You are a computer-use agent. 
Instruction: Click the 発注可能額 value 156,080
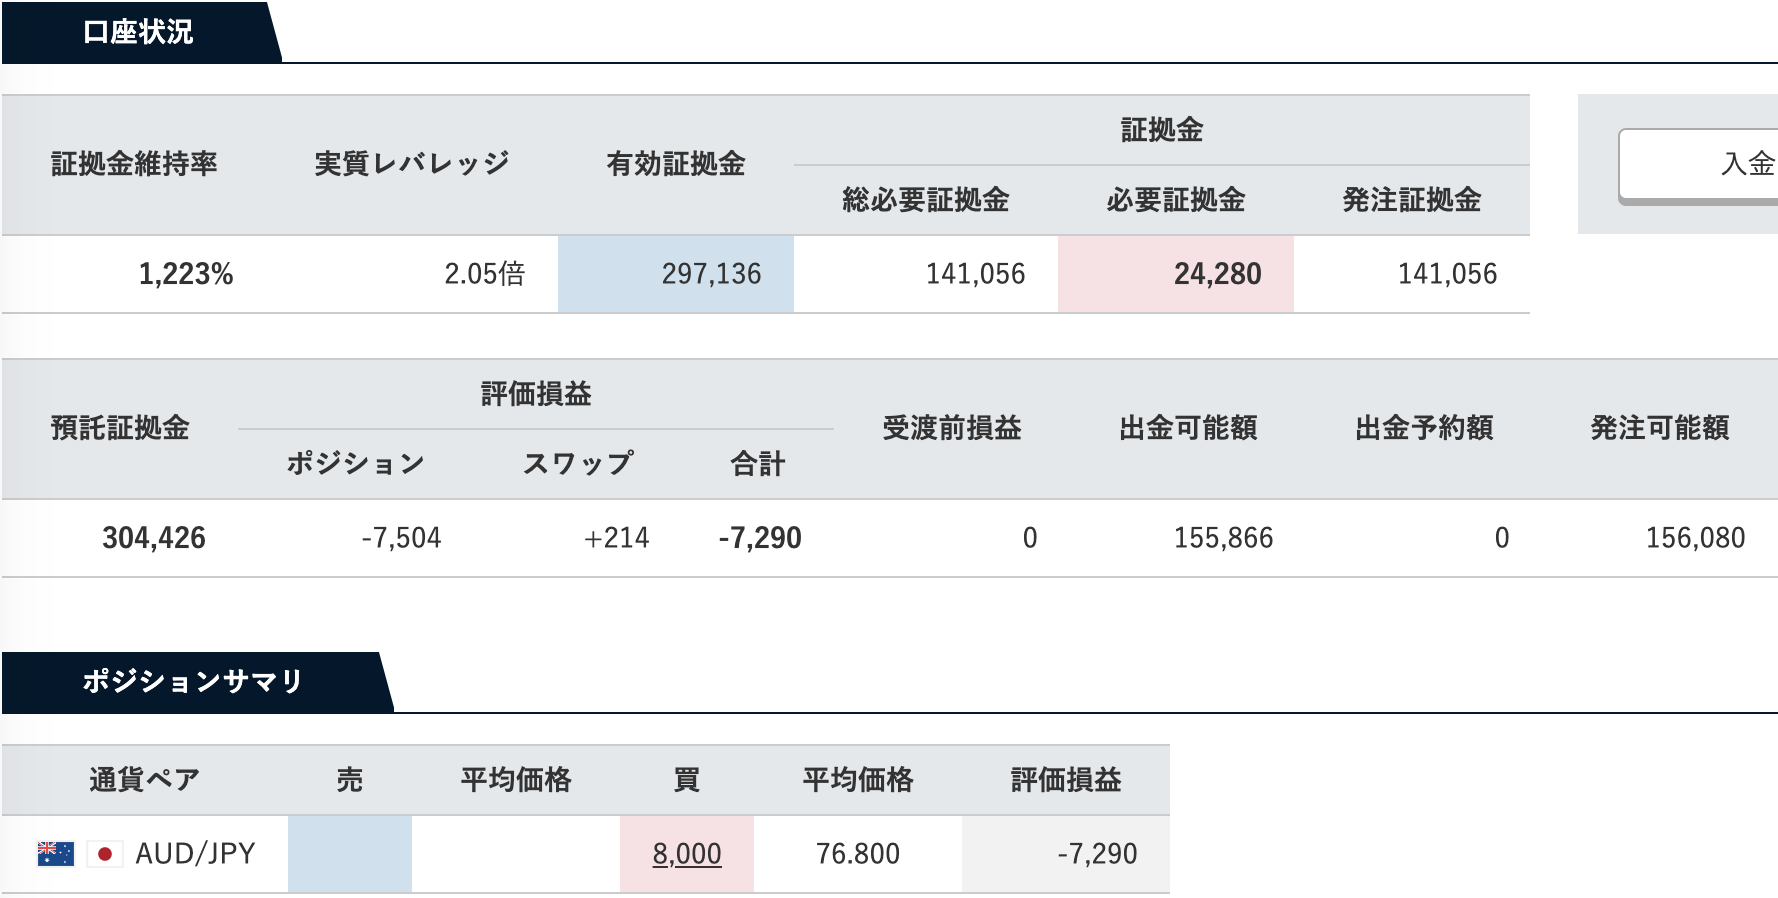click(1695, 538)
